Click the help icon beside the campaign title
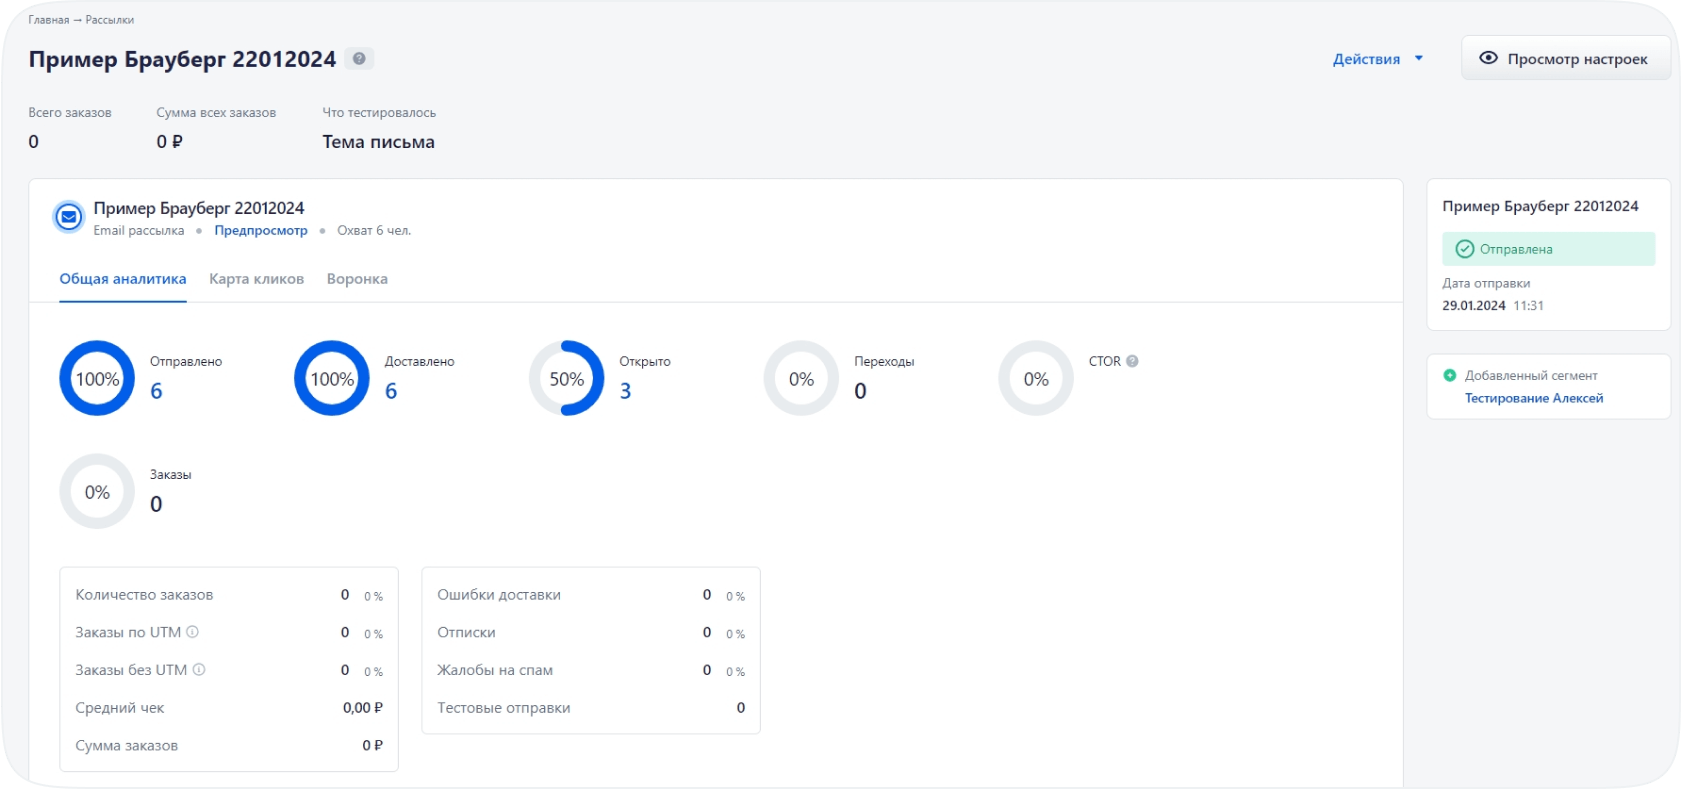Image resolution: width=1681 pixels, height=789 pixels. (359, 58)
